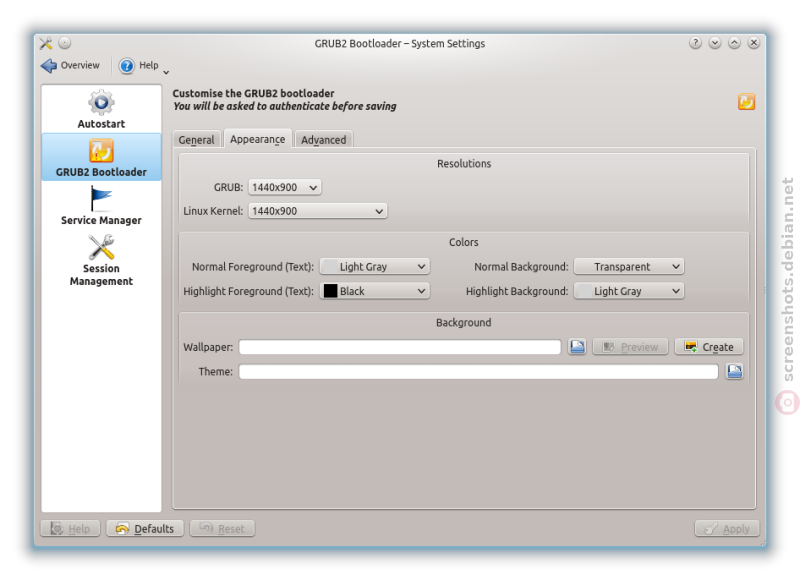Click the orange GRUB2 icon in the header
The width and height of the screenshot is (800, 580).
[x=746, y=102]
